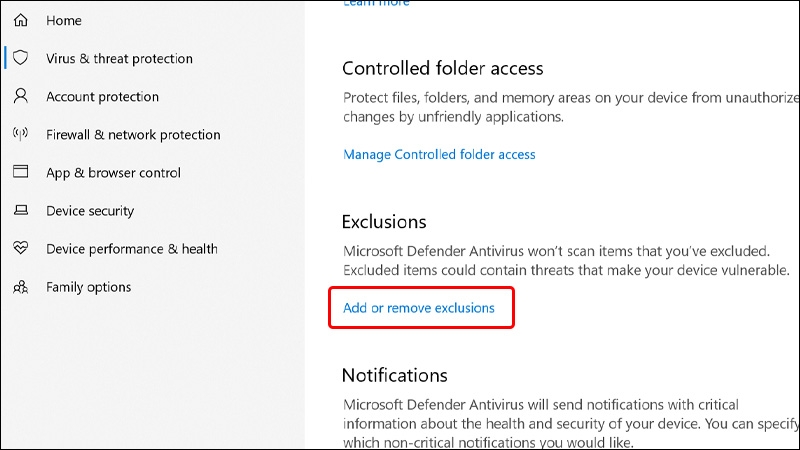
Task: Open Firewall & network protection
Action: 133,135
